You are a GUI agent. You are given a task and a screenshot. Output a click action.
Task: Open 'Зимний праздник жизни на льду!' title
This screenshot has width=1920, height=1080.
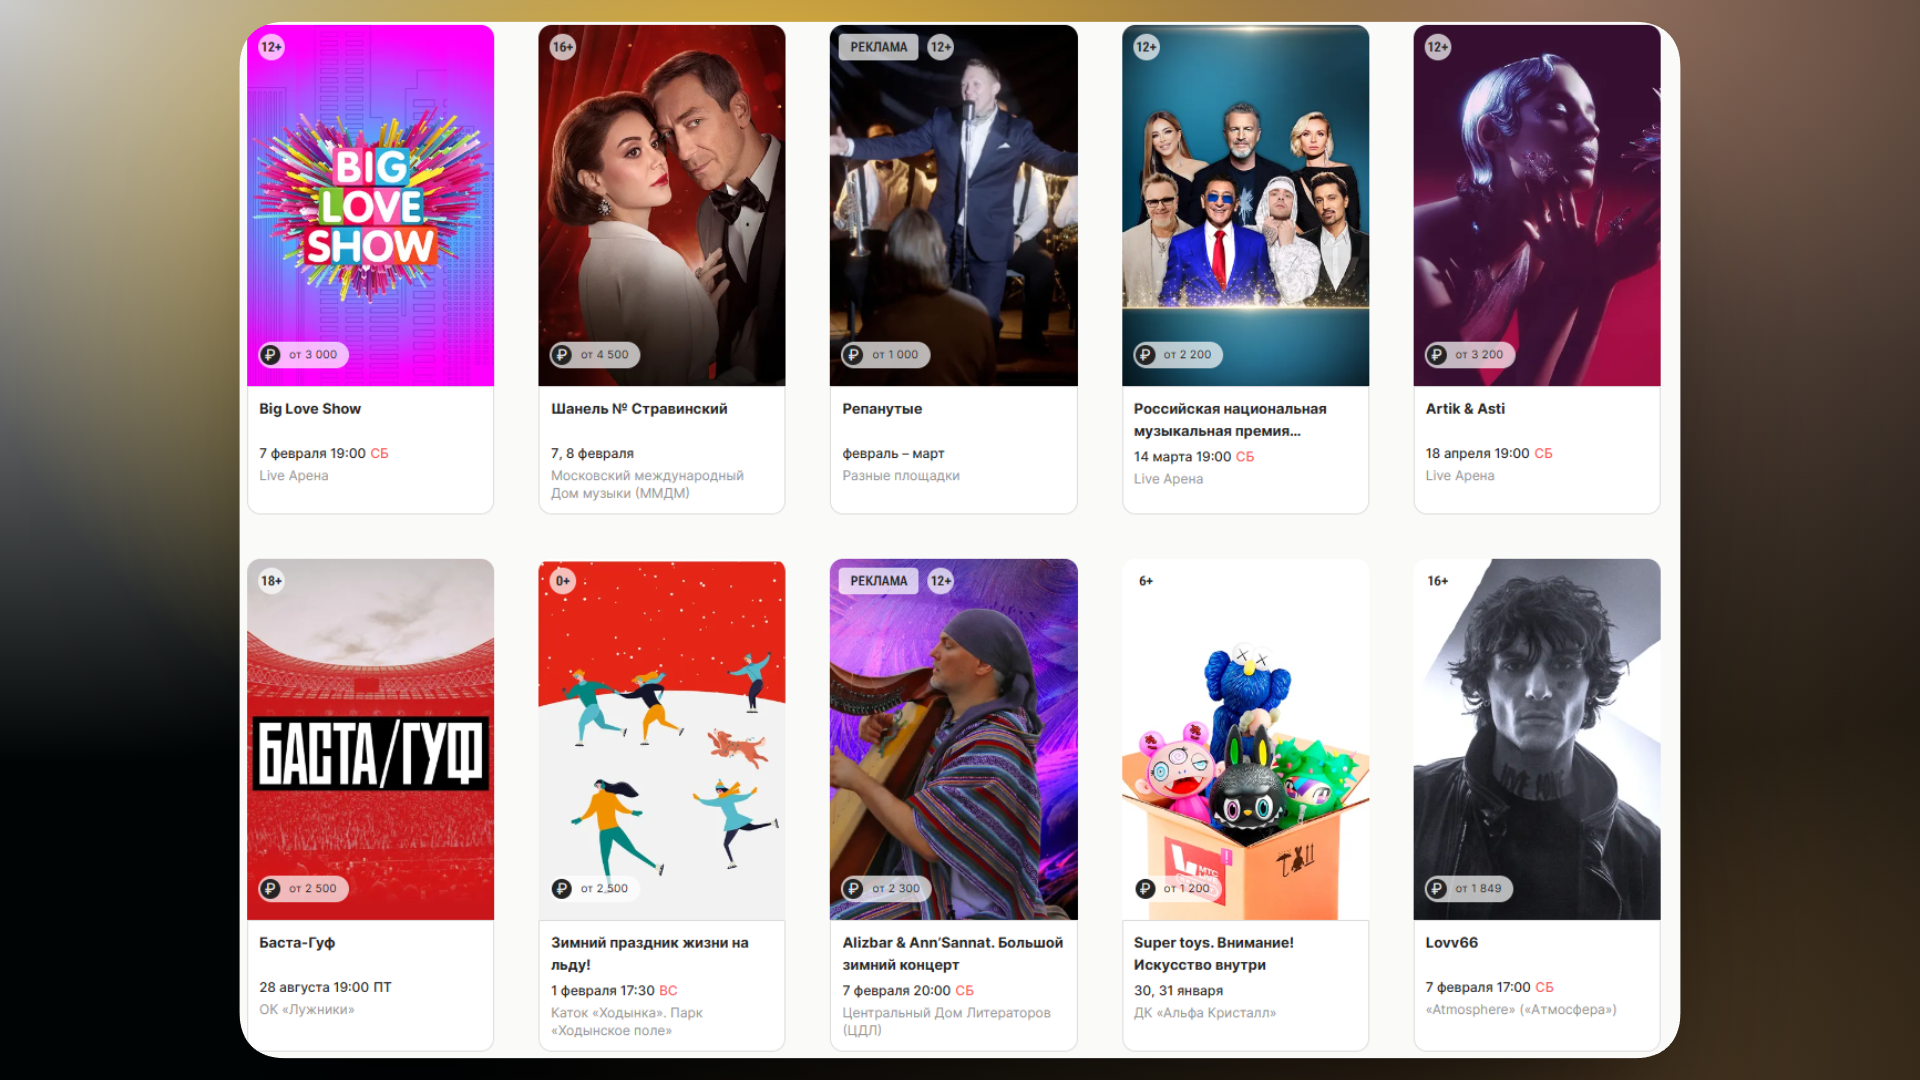click(650, 954)
